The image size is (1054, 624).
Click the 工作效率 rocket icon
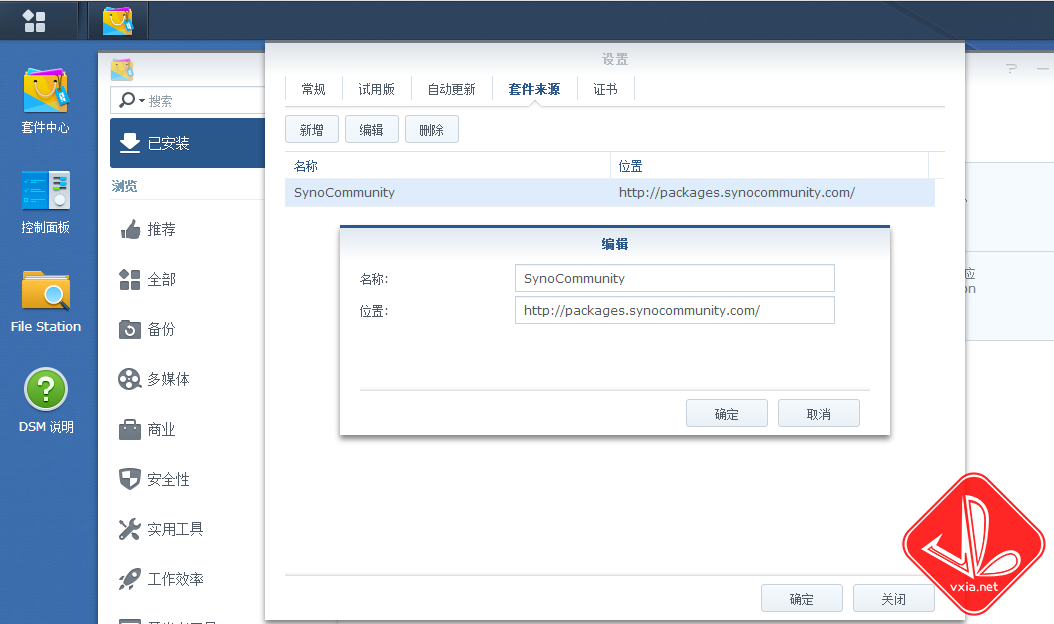130,579
